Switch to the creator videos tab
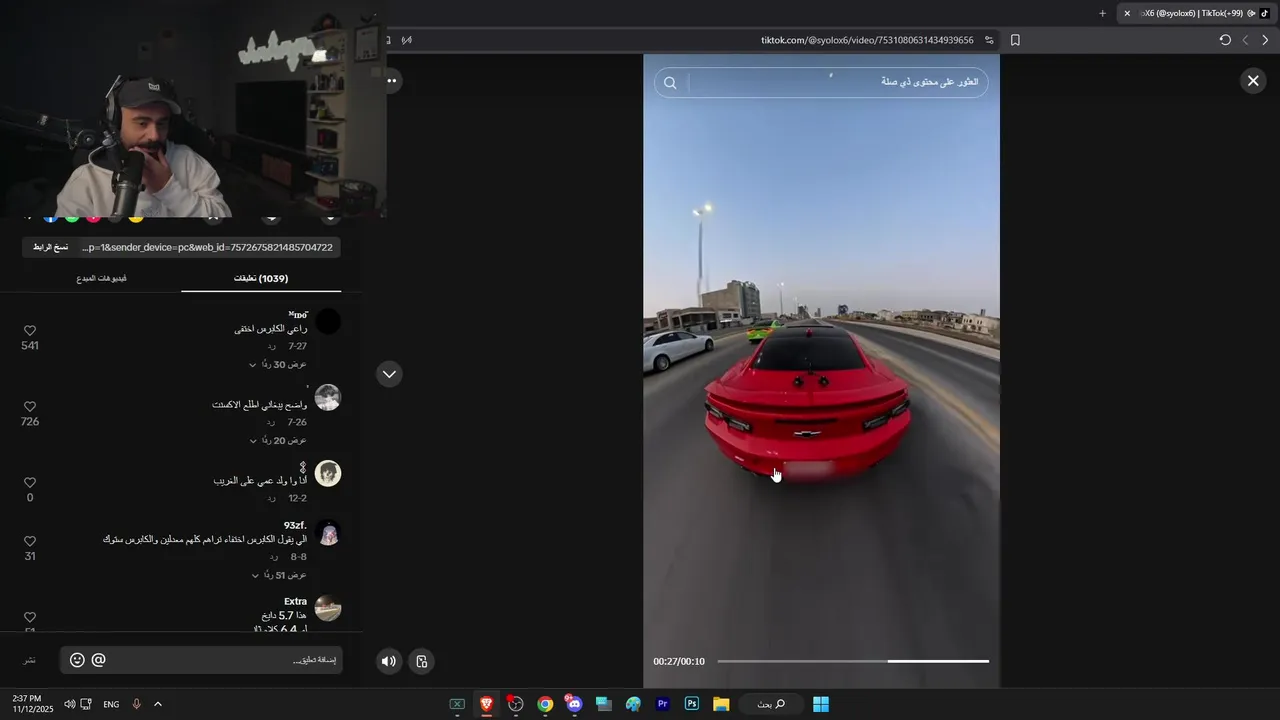This screenshot has width=1280, height=720. click(101, 278)
